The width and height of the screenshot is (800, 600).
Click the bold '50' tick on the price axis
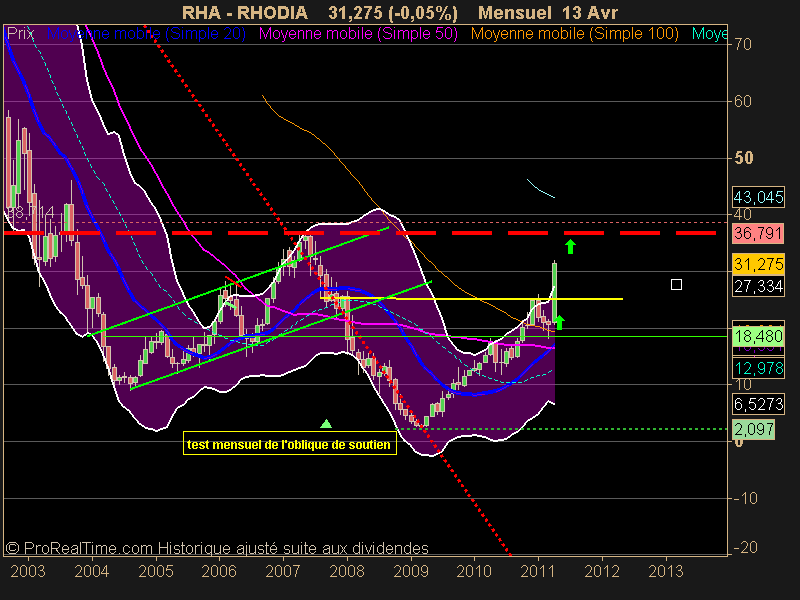click(x=744, y=158)
